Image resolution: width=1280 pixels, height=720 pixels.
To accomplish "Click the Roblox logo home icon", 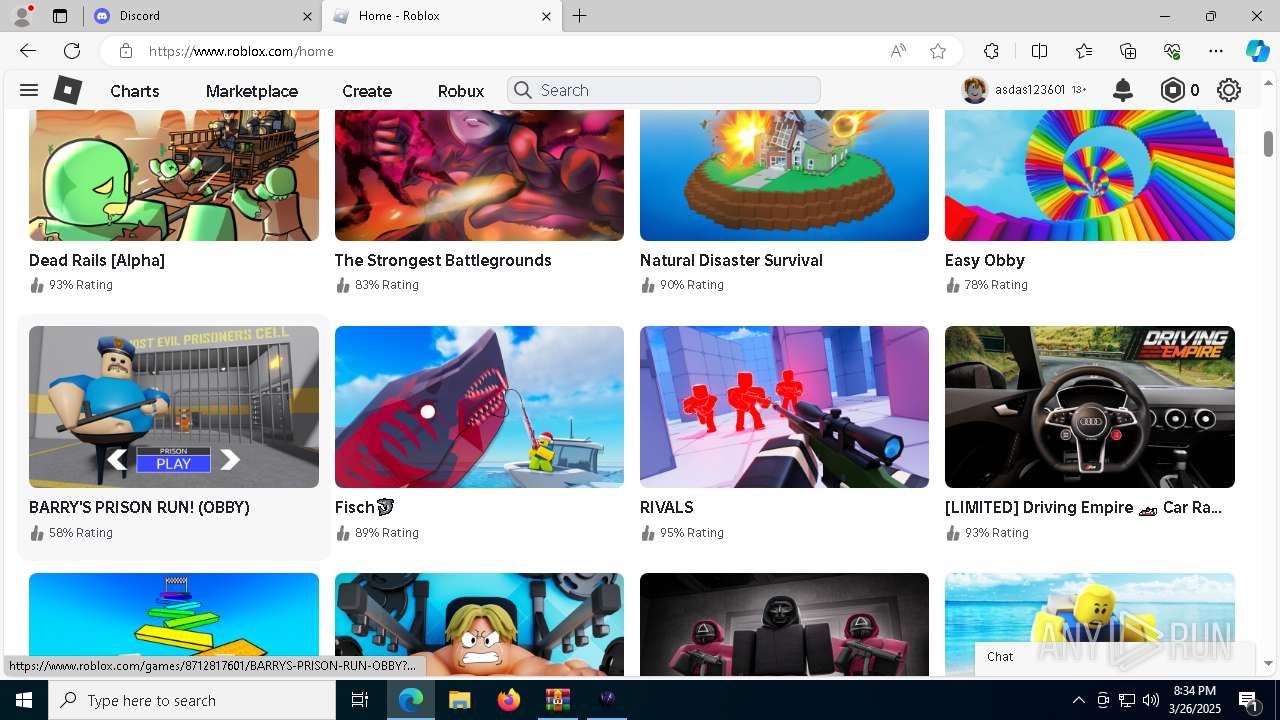I will (67, 90).
